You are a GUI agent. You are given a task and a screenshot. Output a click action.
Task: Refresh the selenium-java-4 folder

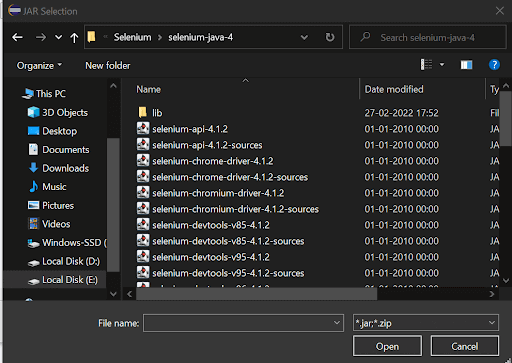click(330, 37)
